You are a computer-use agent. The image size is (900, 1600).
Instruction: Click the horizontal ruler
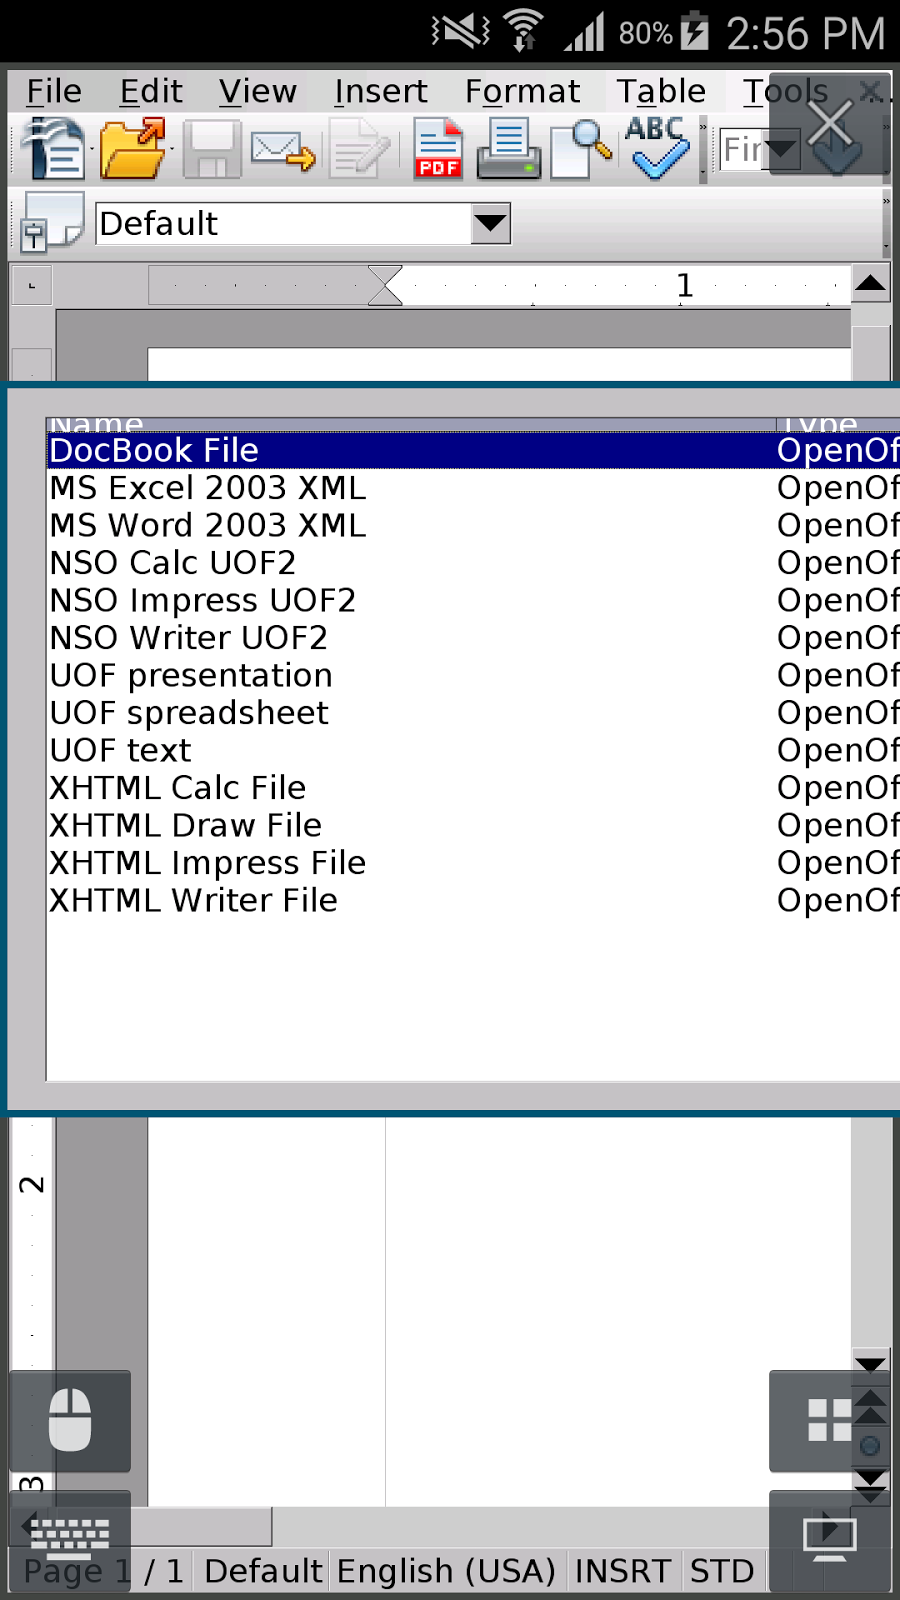click(x=499, y=285)
